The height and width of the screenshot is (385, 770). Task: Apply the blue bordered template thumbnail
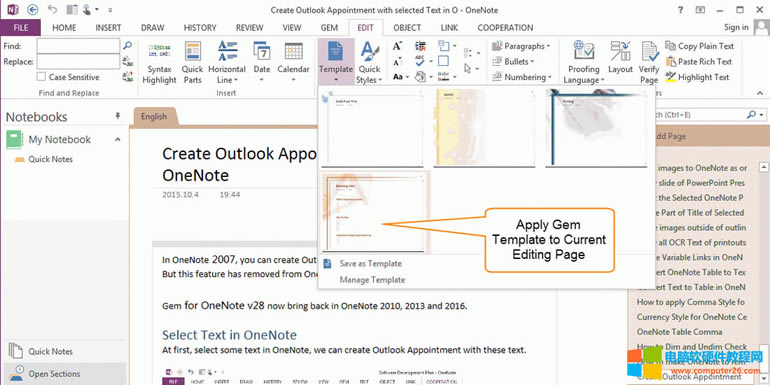pos(596,129)
